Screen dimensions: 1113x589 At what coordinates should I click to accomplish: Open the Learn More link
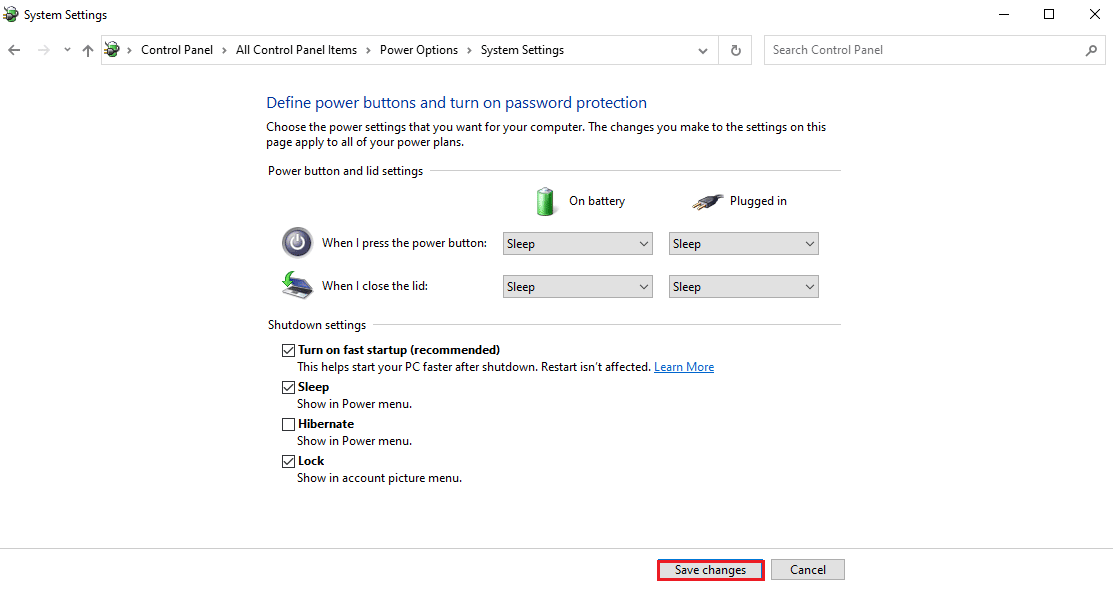coord(684,367)
